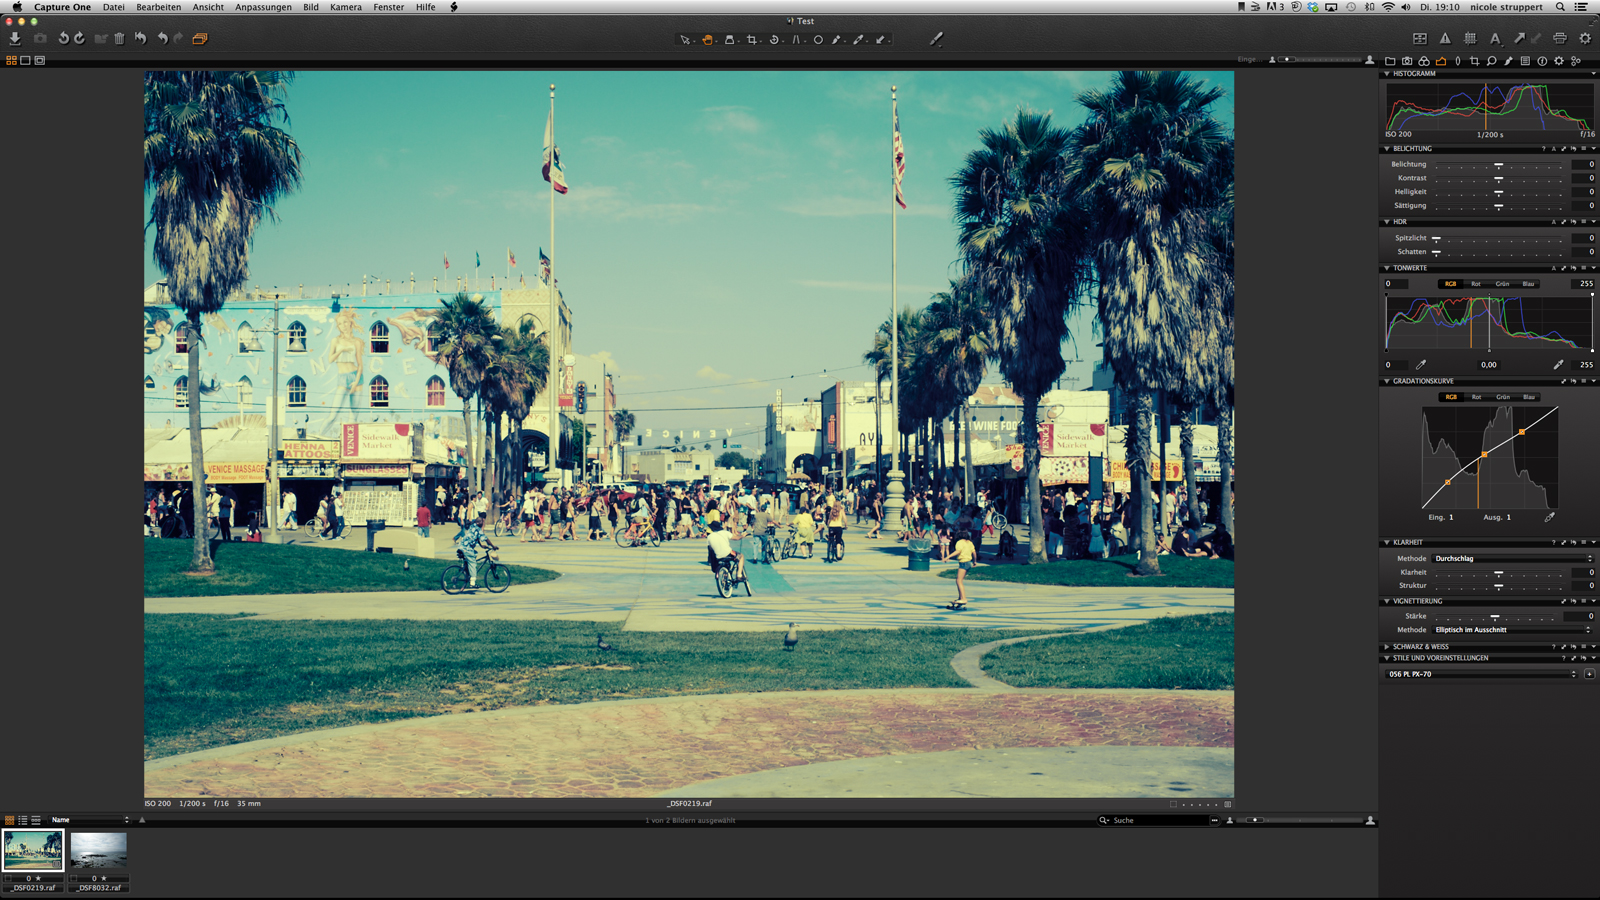Click the Import images toolbar icon

(x=15, y=38)
